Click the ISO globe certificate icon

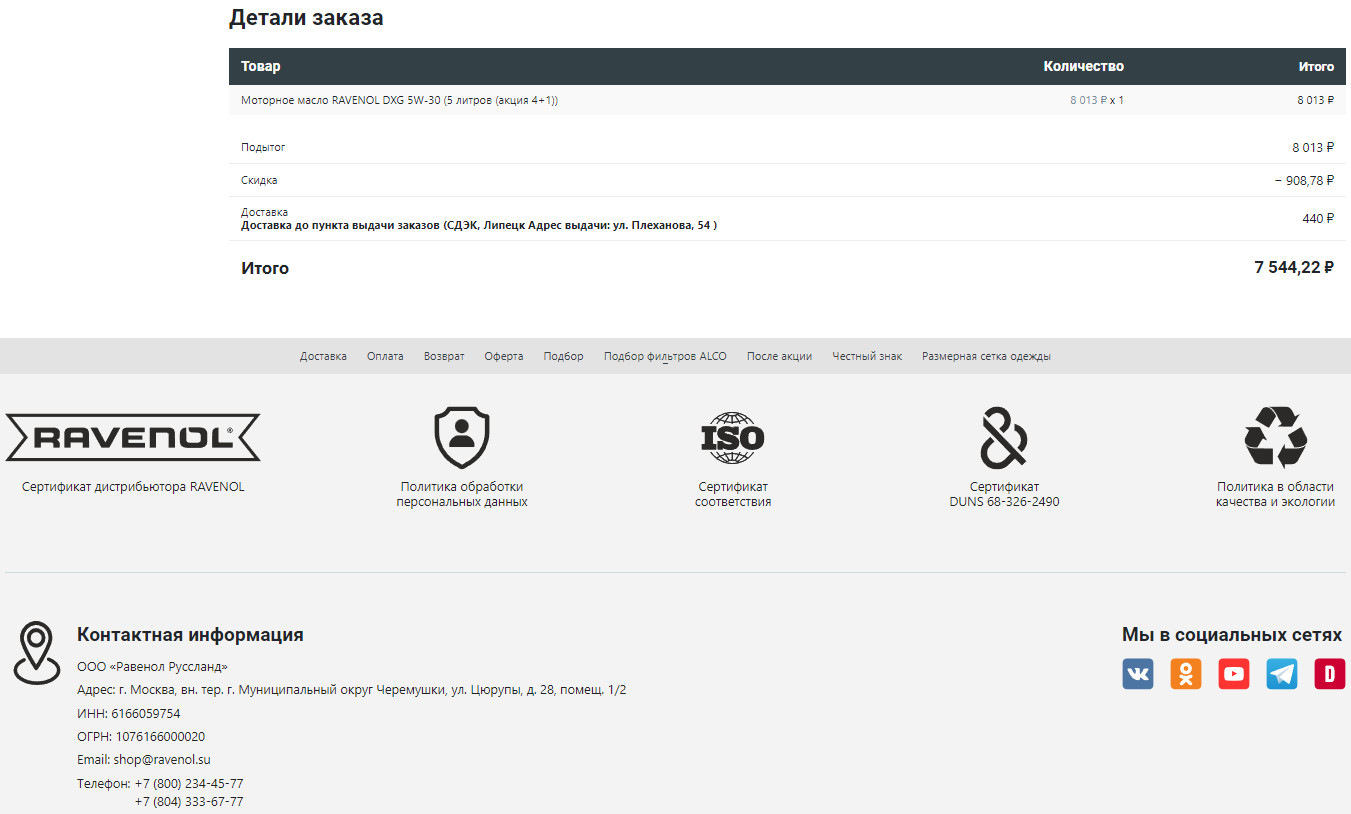[733, 437]
